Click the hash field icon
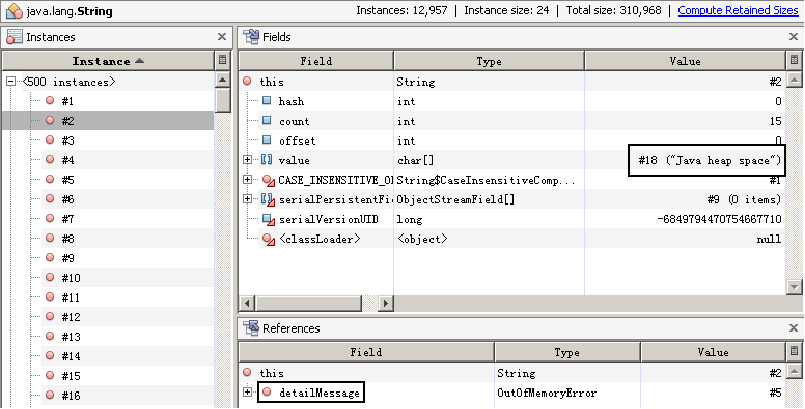 coord(267,102)
